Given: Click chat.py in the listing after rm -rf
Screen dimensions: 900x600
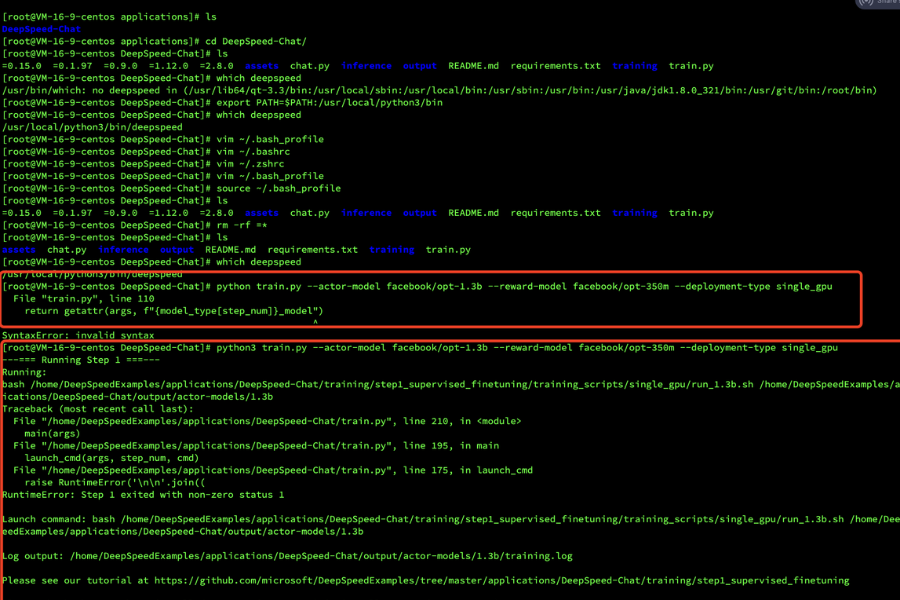Looking at the screenshot, I should pyautogui.click(x=67, y=250).
